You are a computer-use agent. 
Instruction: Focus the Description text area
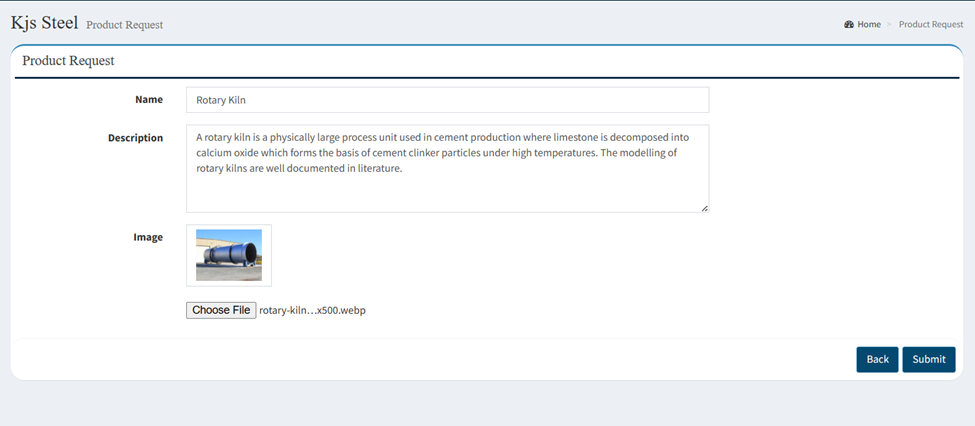447,169
